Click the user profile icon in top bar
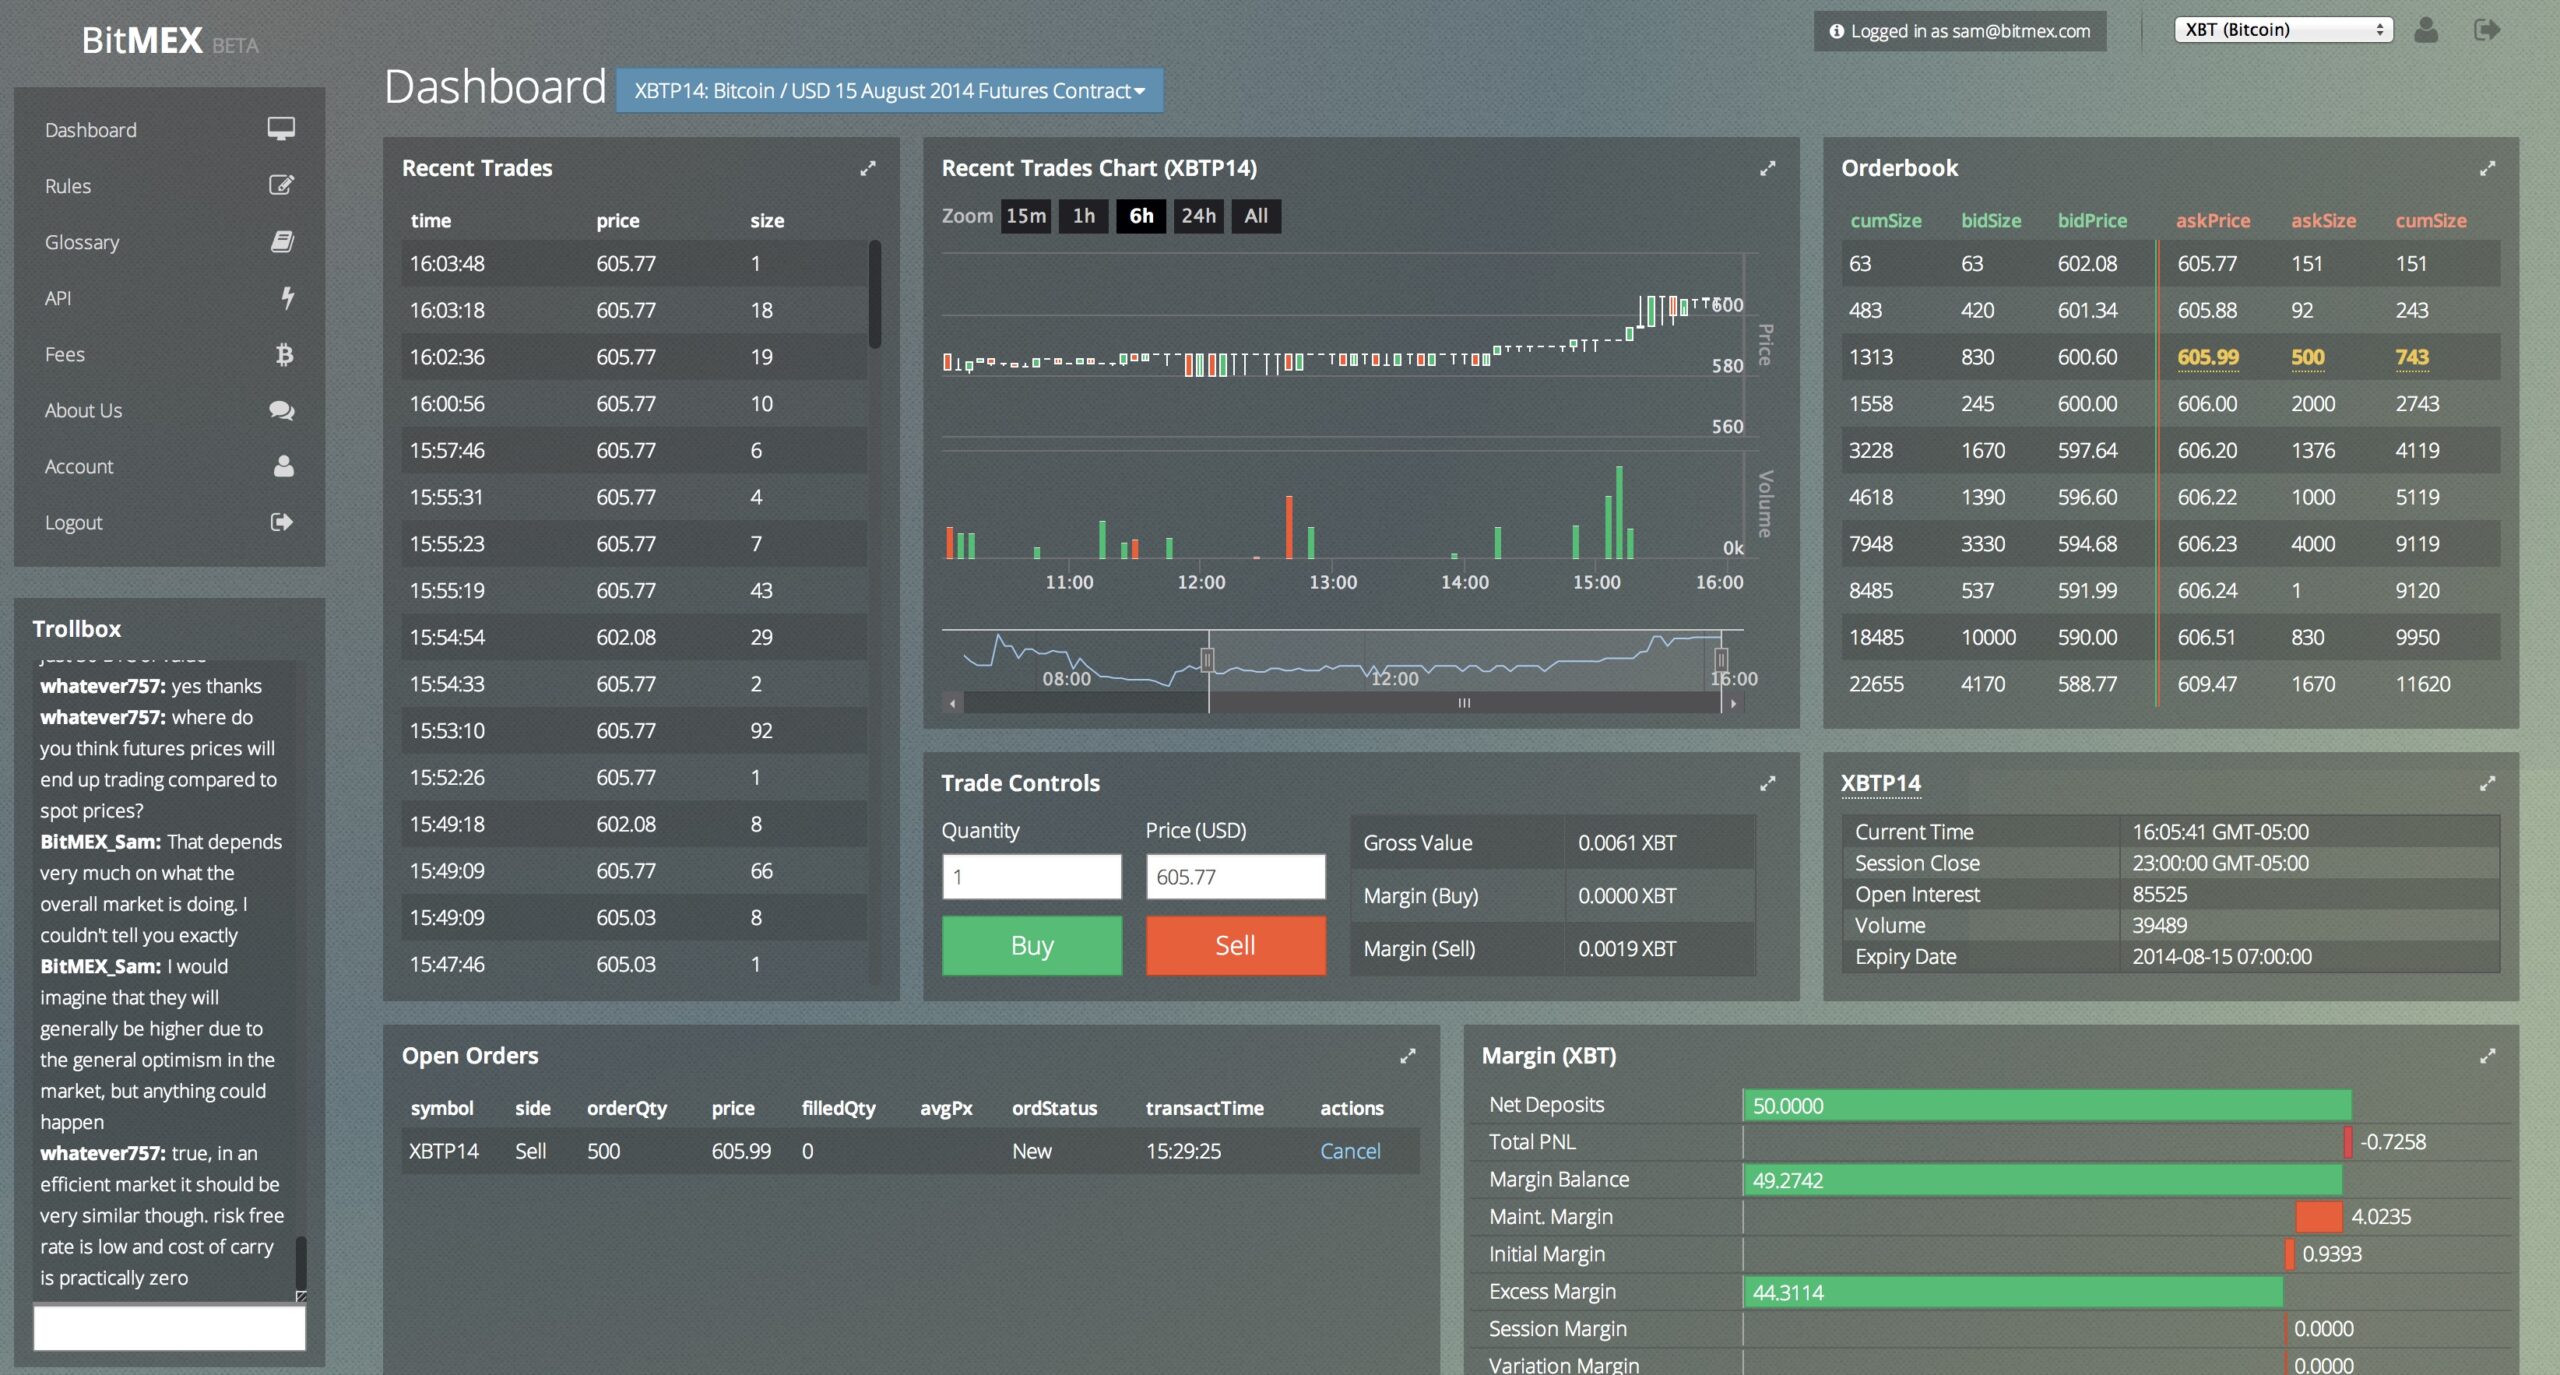Screen dimensions: 2560x1375 pos(2425,30)
